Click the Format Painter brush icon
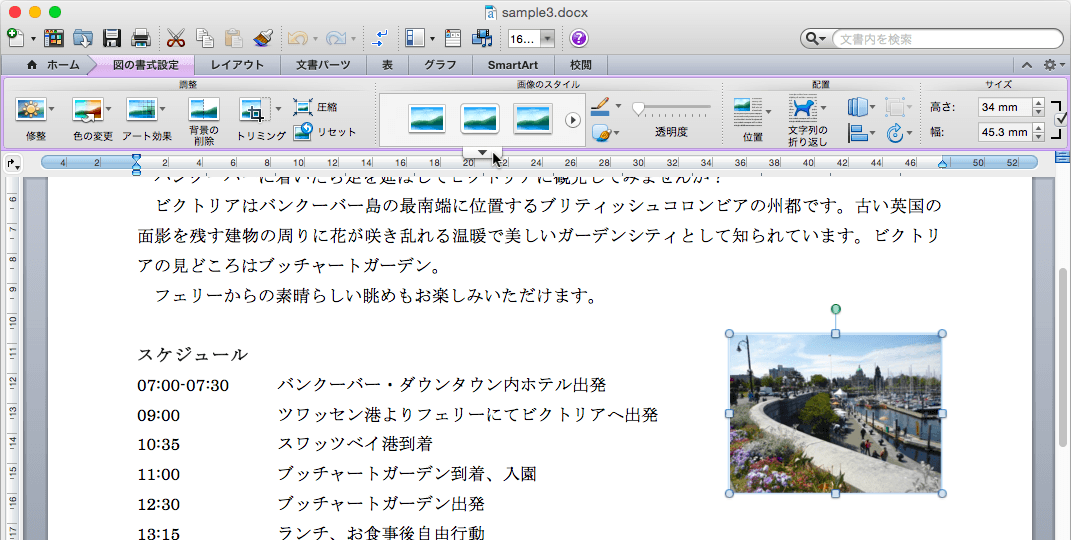This screenshot has width=1071, height=540. 263,39
